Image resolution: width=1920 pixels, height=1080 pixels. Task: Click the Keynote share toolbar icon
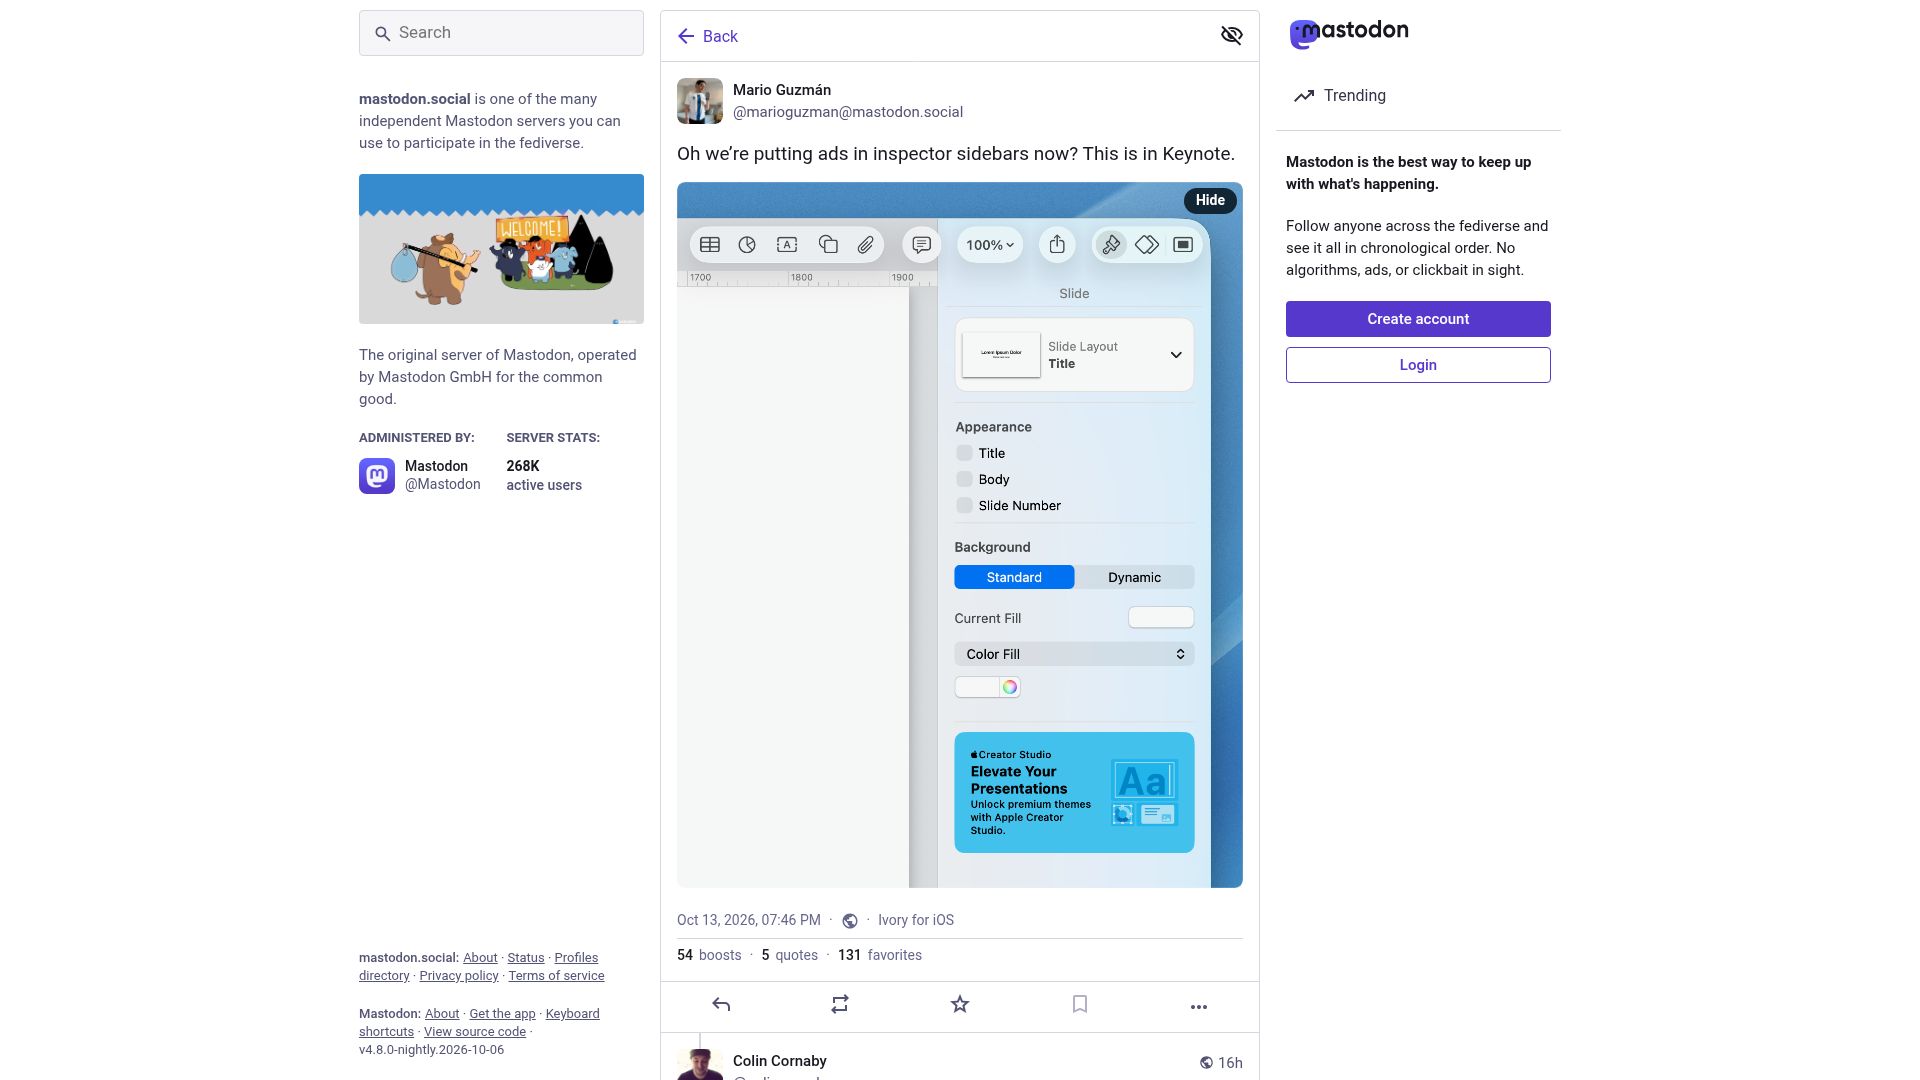point(1057,245)
